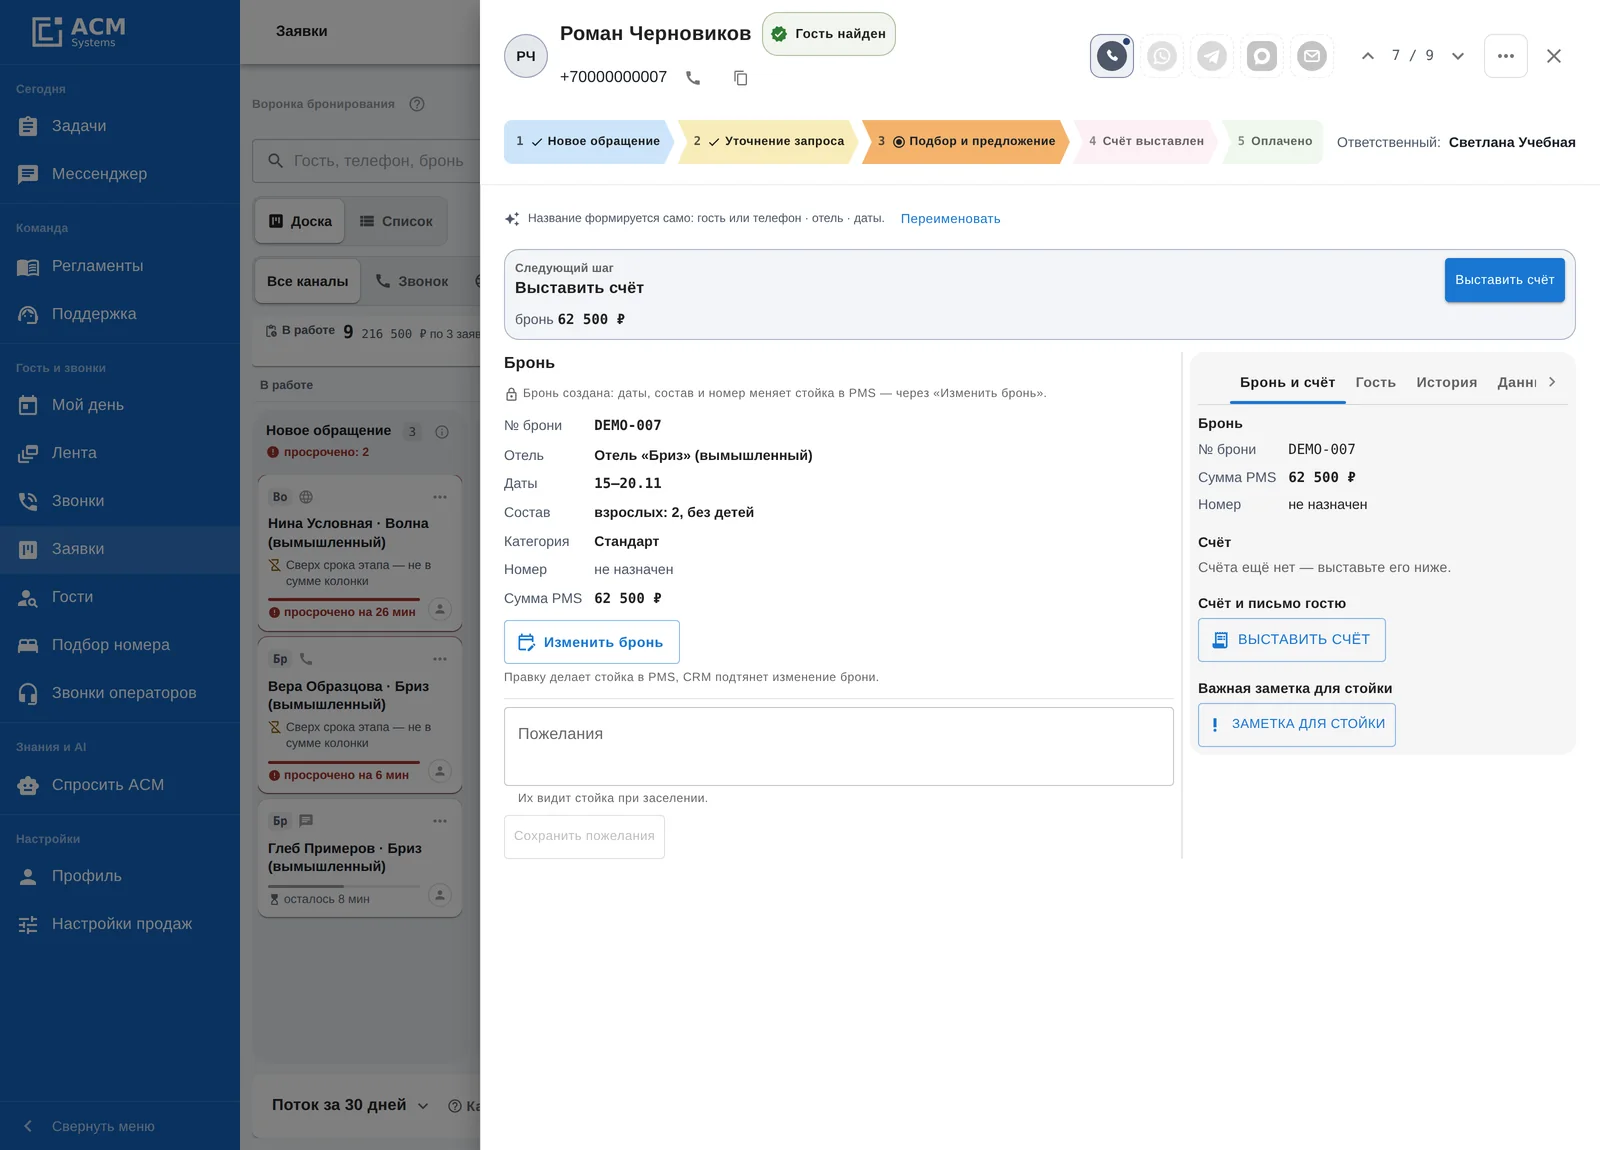Open Мой день in the sidebar
The height and width of the screenshot is (1150, 1600).
coord(120,405)
